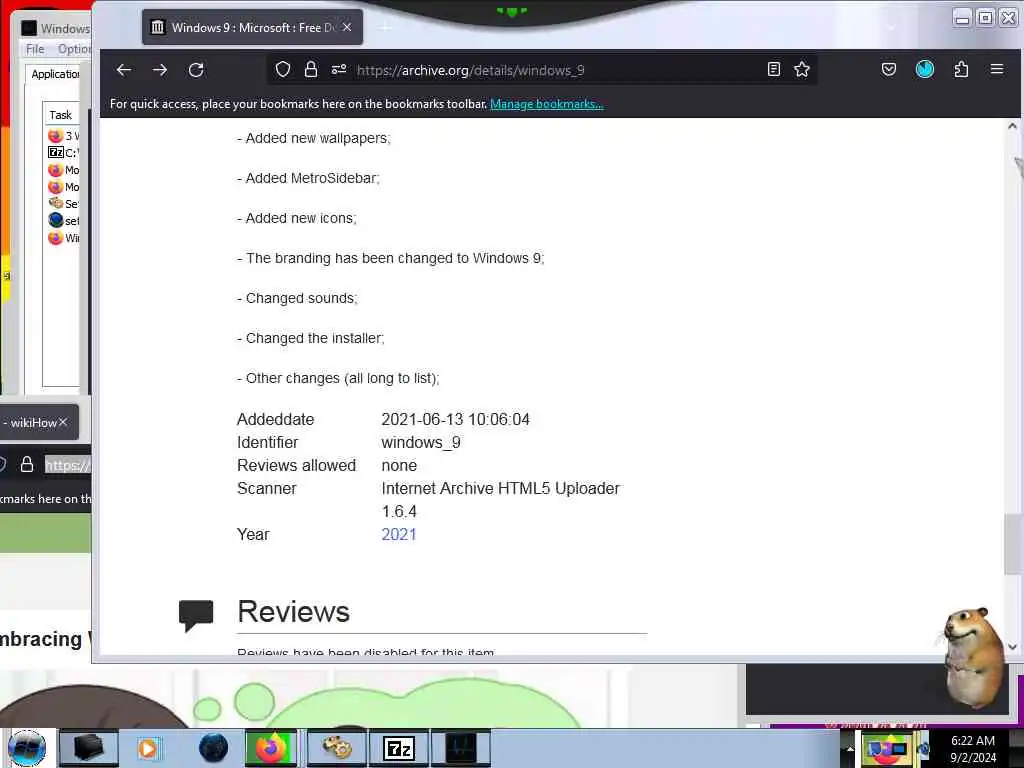Image resolution: width=1024 pixels, height=768 pixels.
Task: Click 'Other changes (all long to list)' line
Action: click(338, 379)
